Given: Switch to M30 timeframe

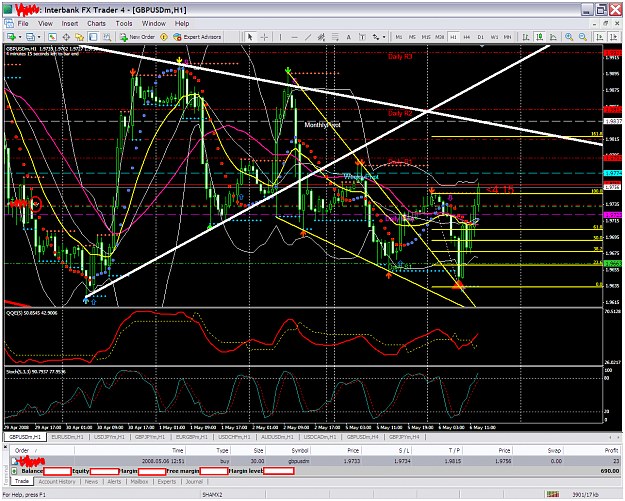Looking at the screenshot, I should [x=440, y=37].
